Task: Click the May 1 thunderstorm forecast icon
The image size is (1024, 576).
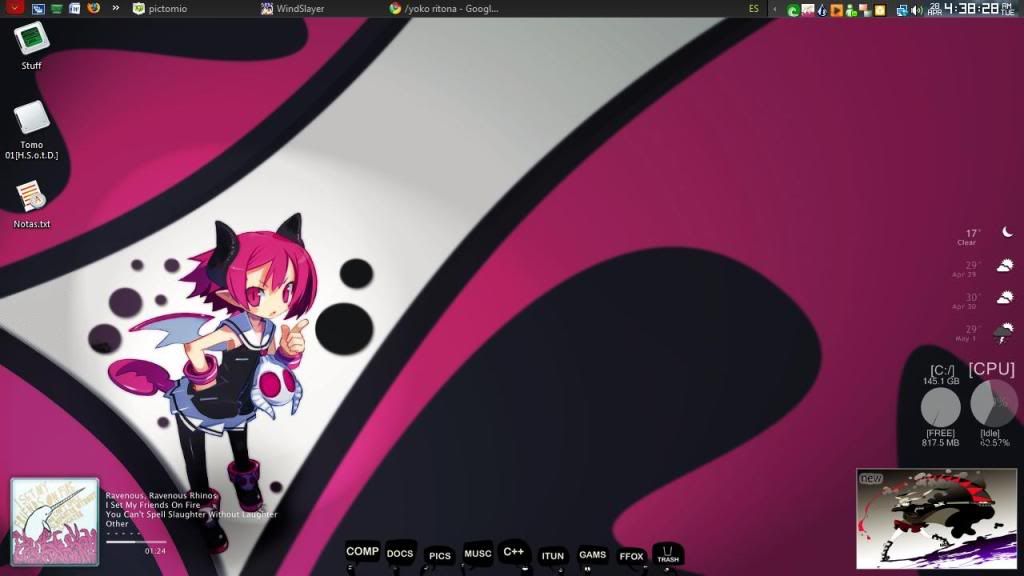Action: point(1004,333)
